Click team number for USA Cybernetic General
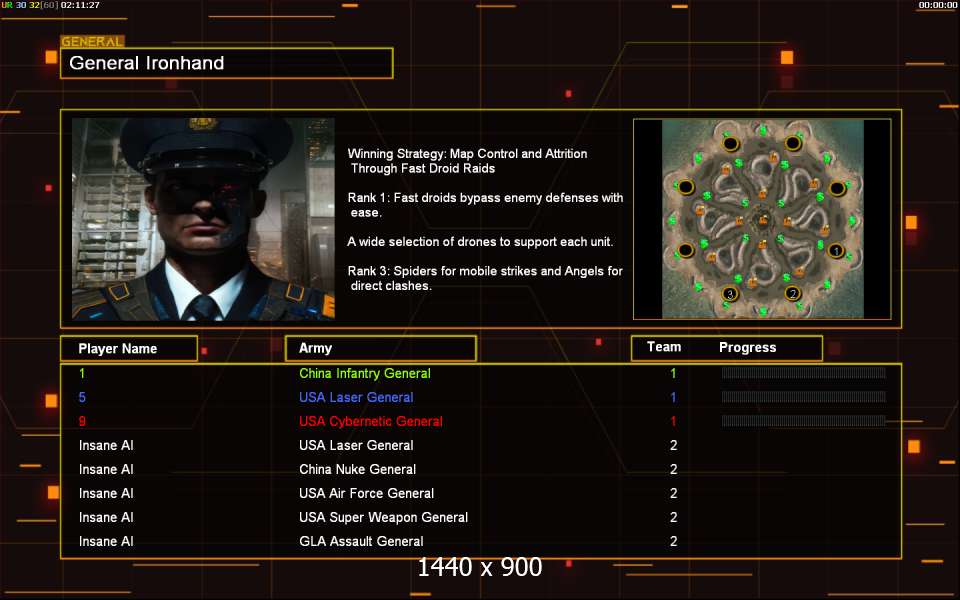This screenshot has height=600, width=960. tap(673, 421)
